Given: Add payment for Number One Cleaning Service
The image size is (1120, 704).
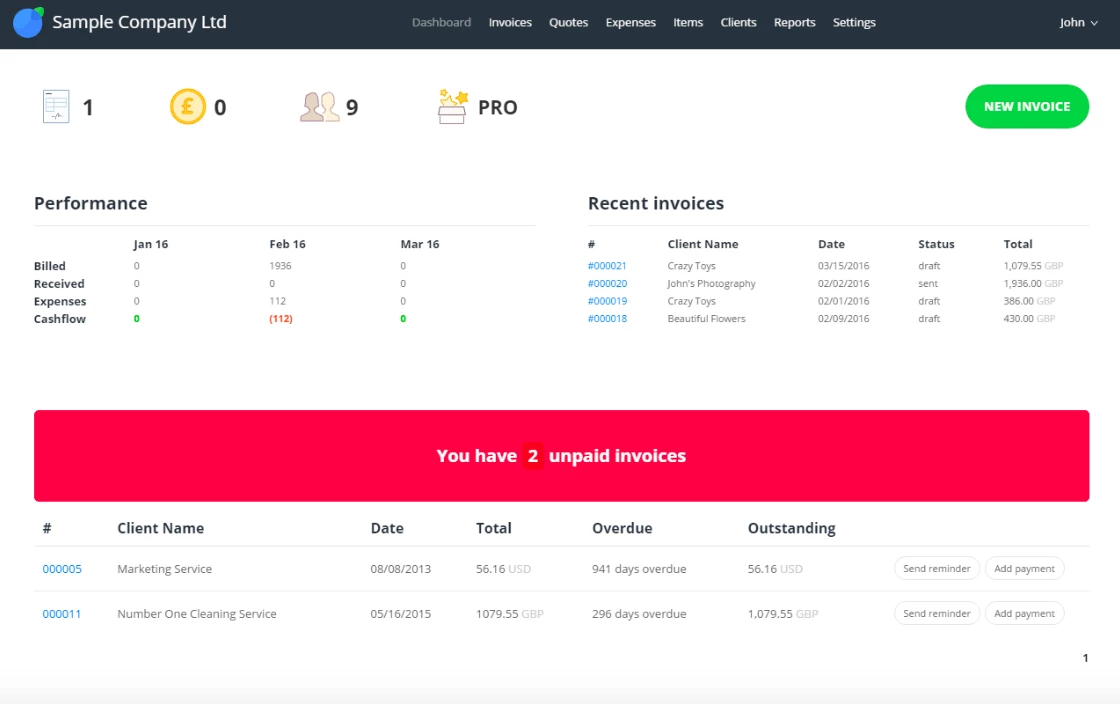Looking at the screenshot, I should 1024,614.
